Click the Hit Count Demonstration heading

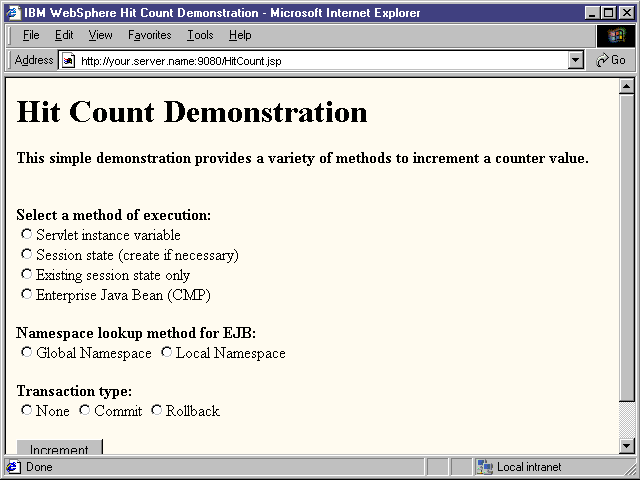(192, 112)
